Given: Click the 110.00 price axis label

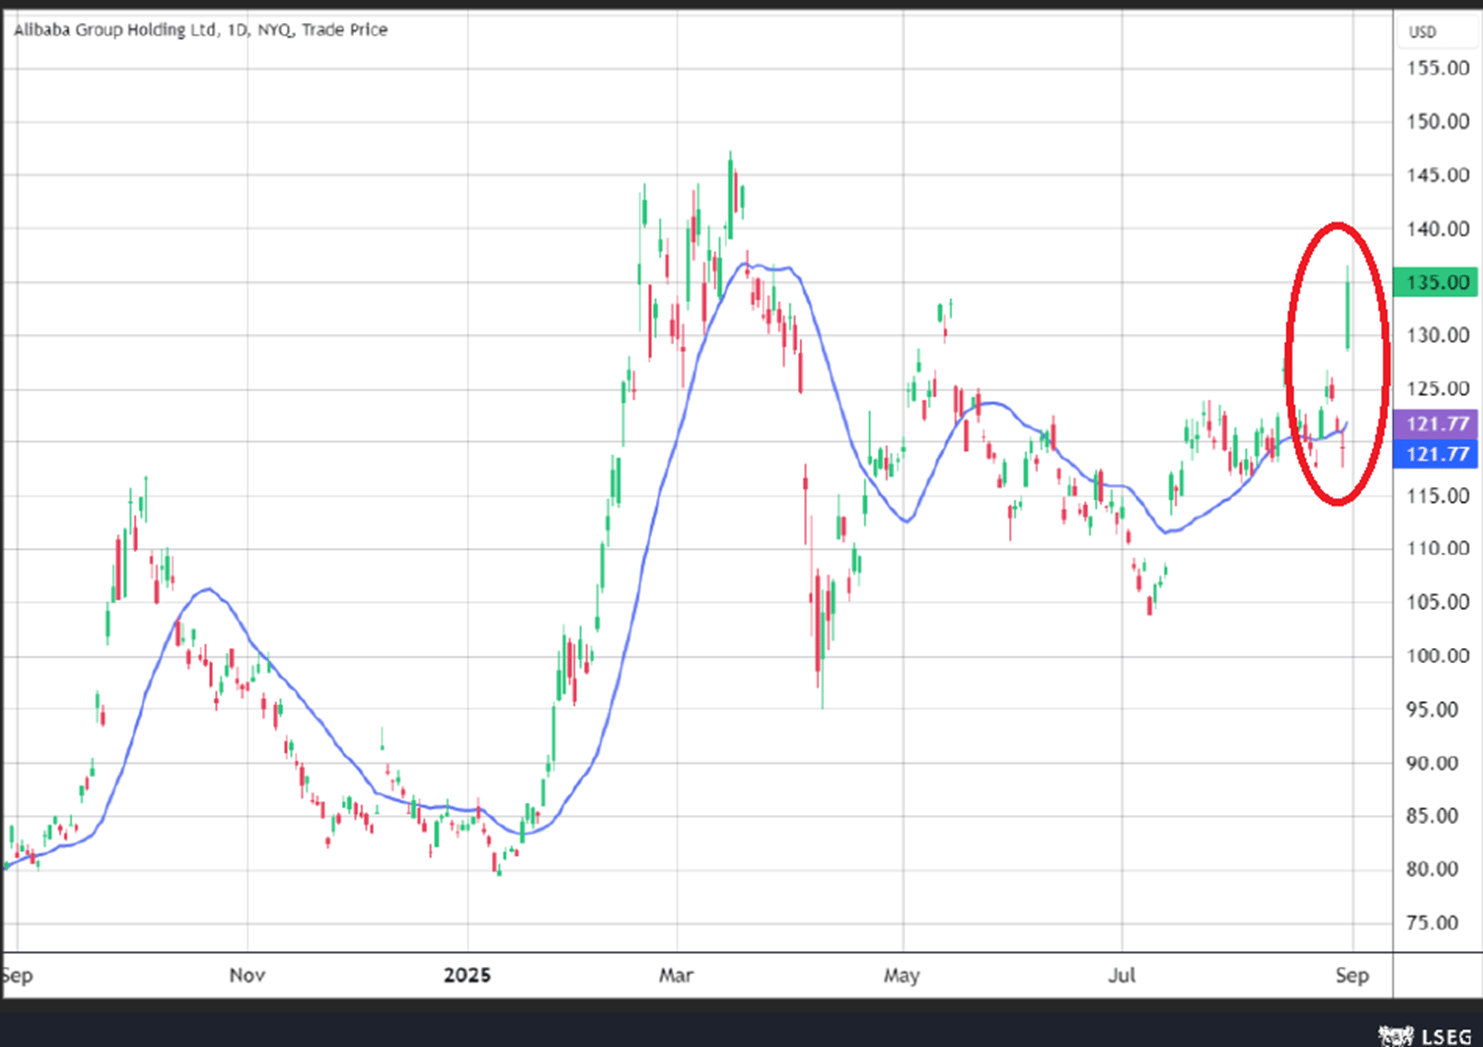Looking at the screenshot, I should [x=1438, y=548].
